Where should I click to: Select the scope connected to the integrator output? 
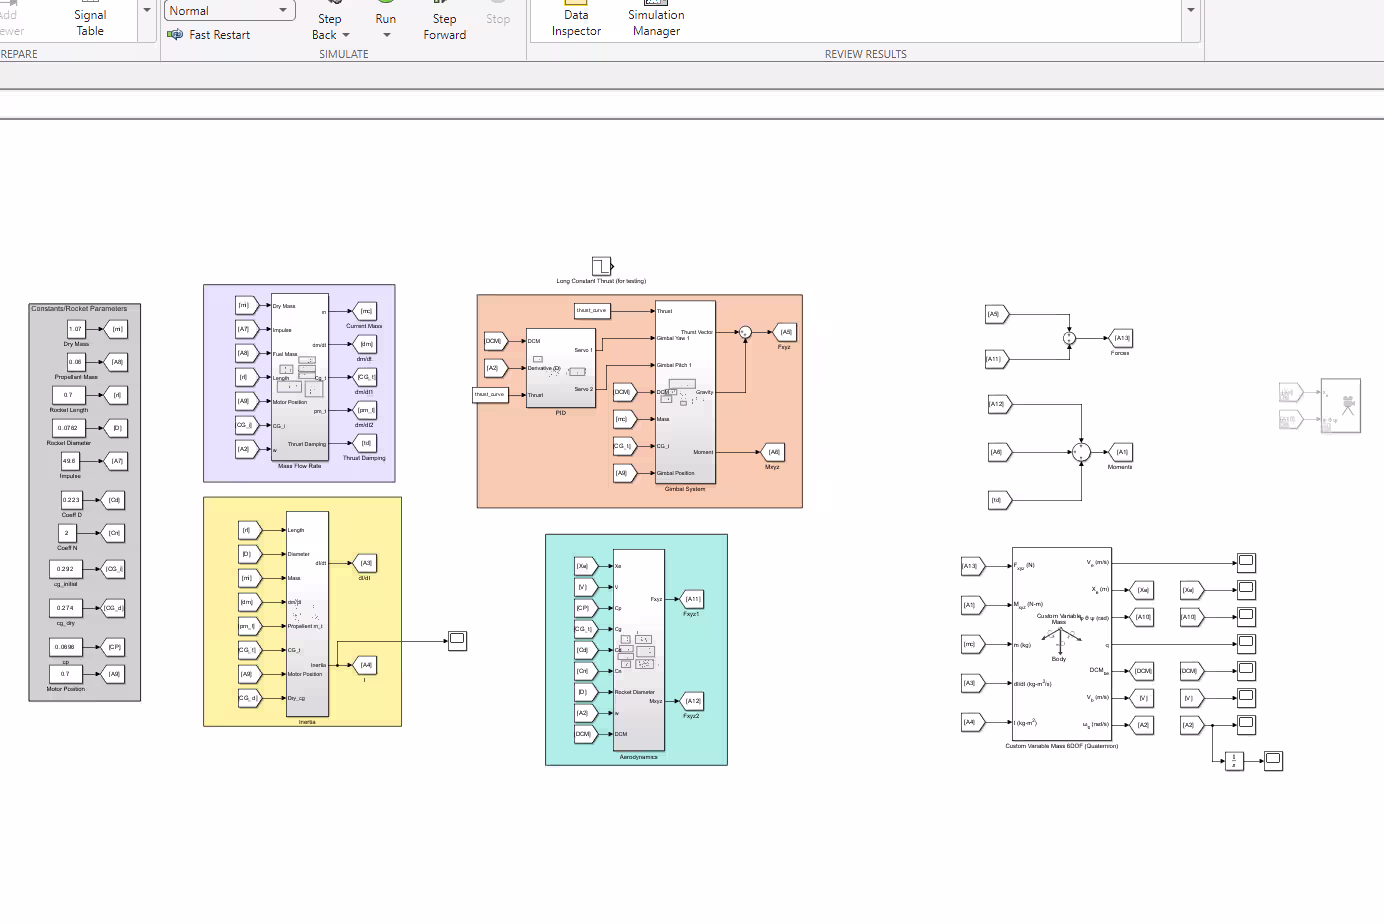click(1273, 761)
